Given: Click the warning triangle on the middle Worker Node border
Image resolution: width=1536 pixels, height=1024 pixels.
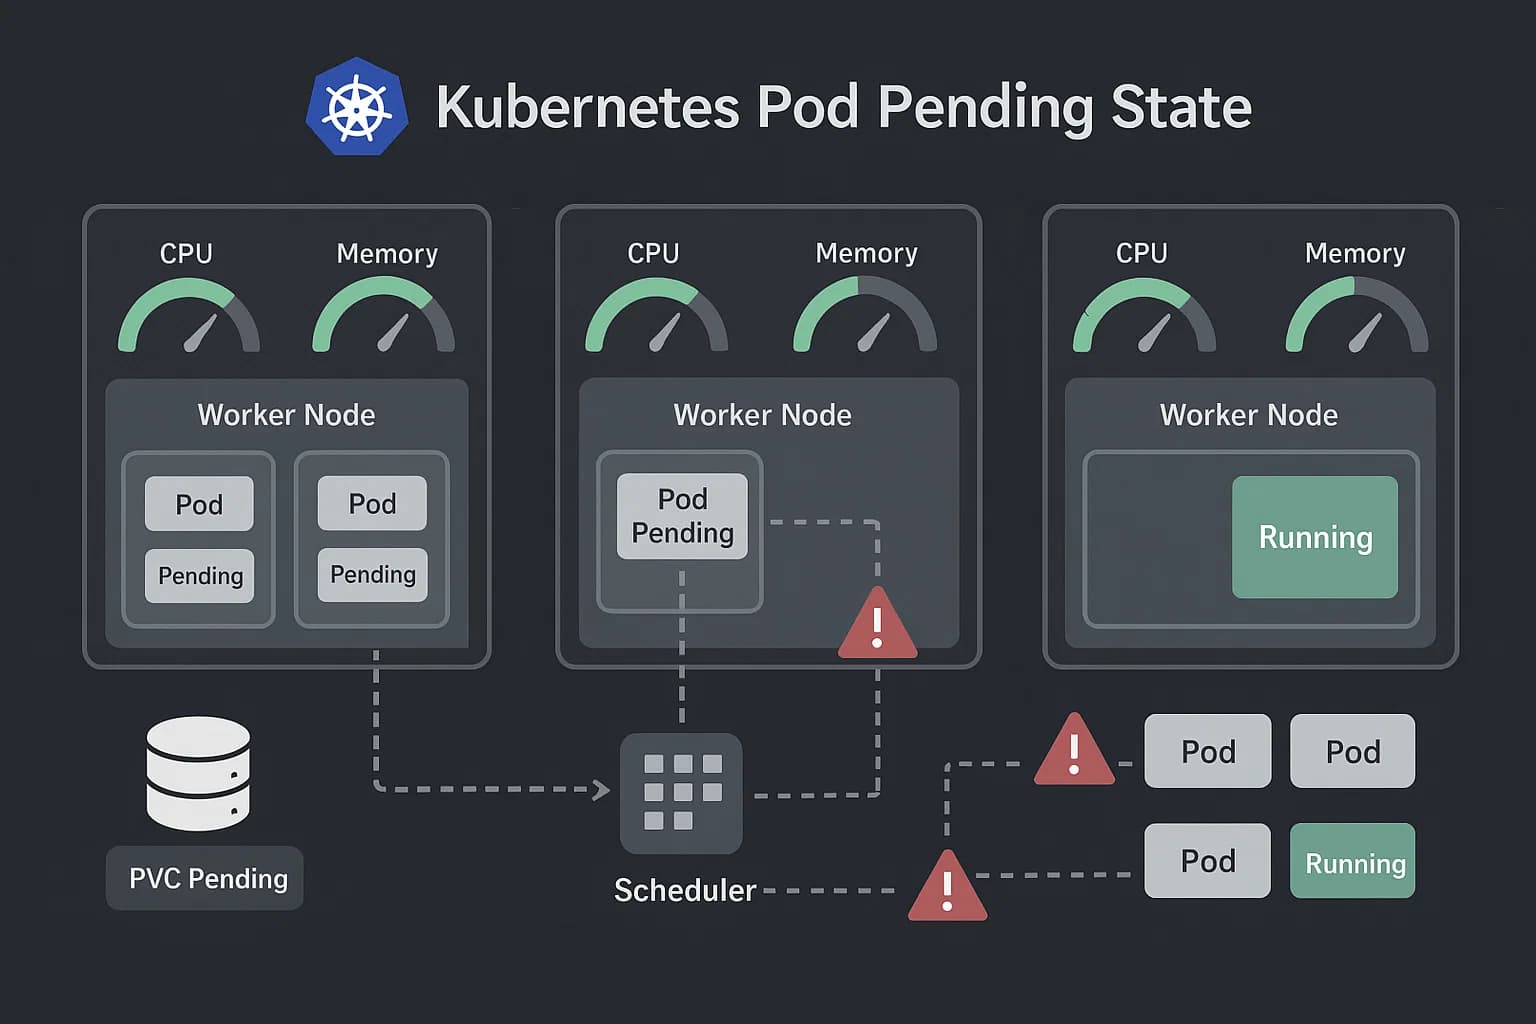Looking at the screenshot, I should coord(877,623).
